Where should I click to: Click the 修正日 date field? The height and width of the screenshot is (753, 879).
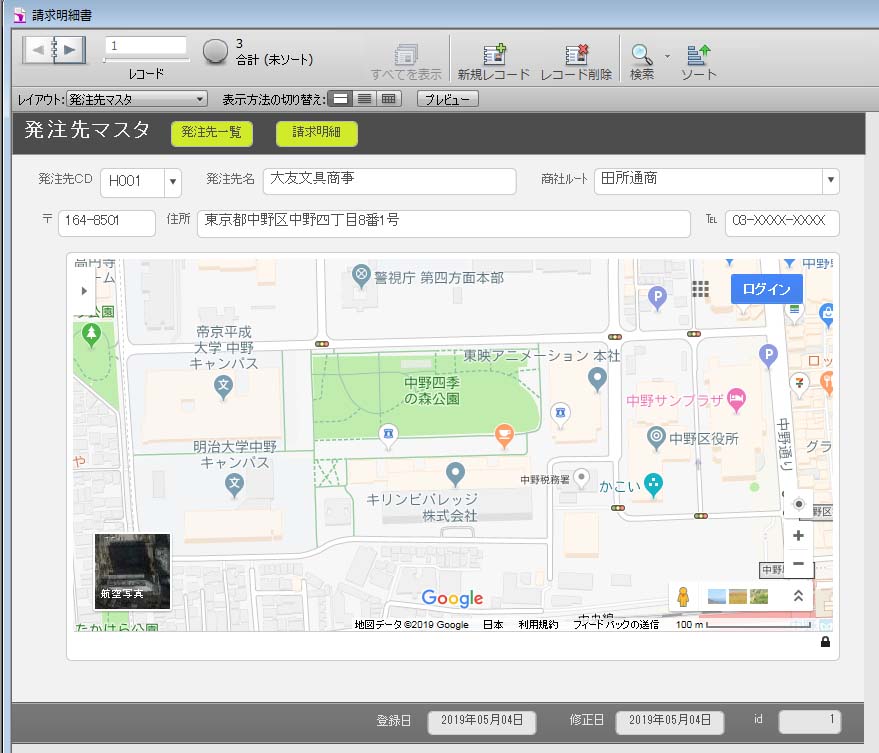pos(670,722)
